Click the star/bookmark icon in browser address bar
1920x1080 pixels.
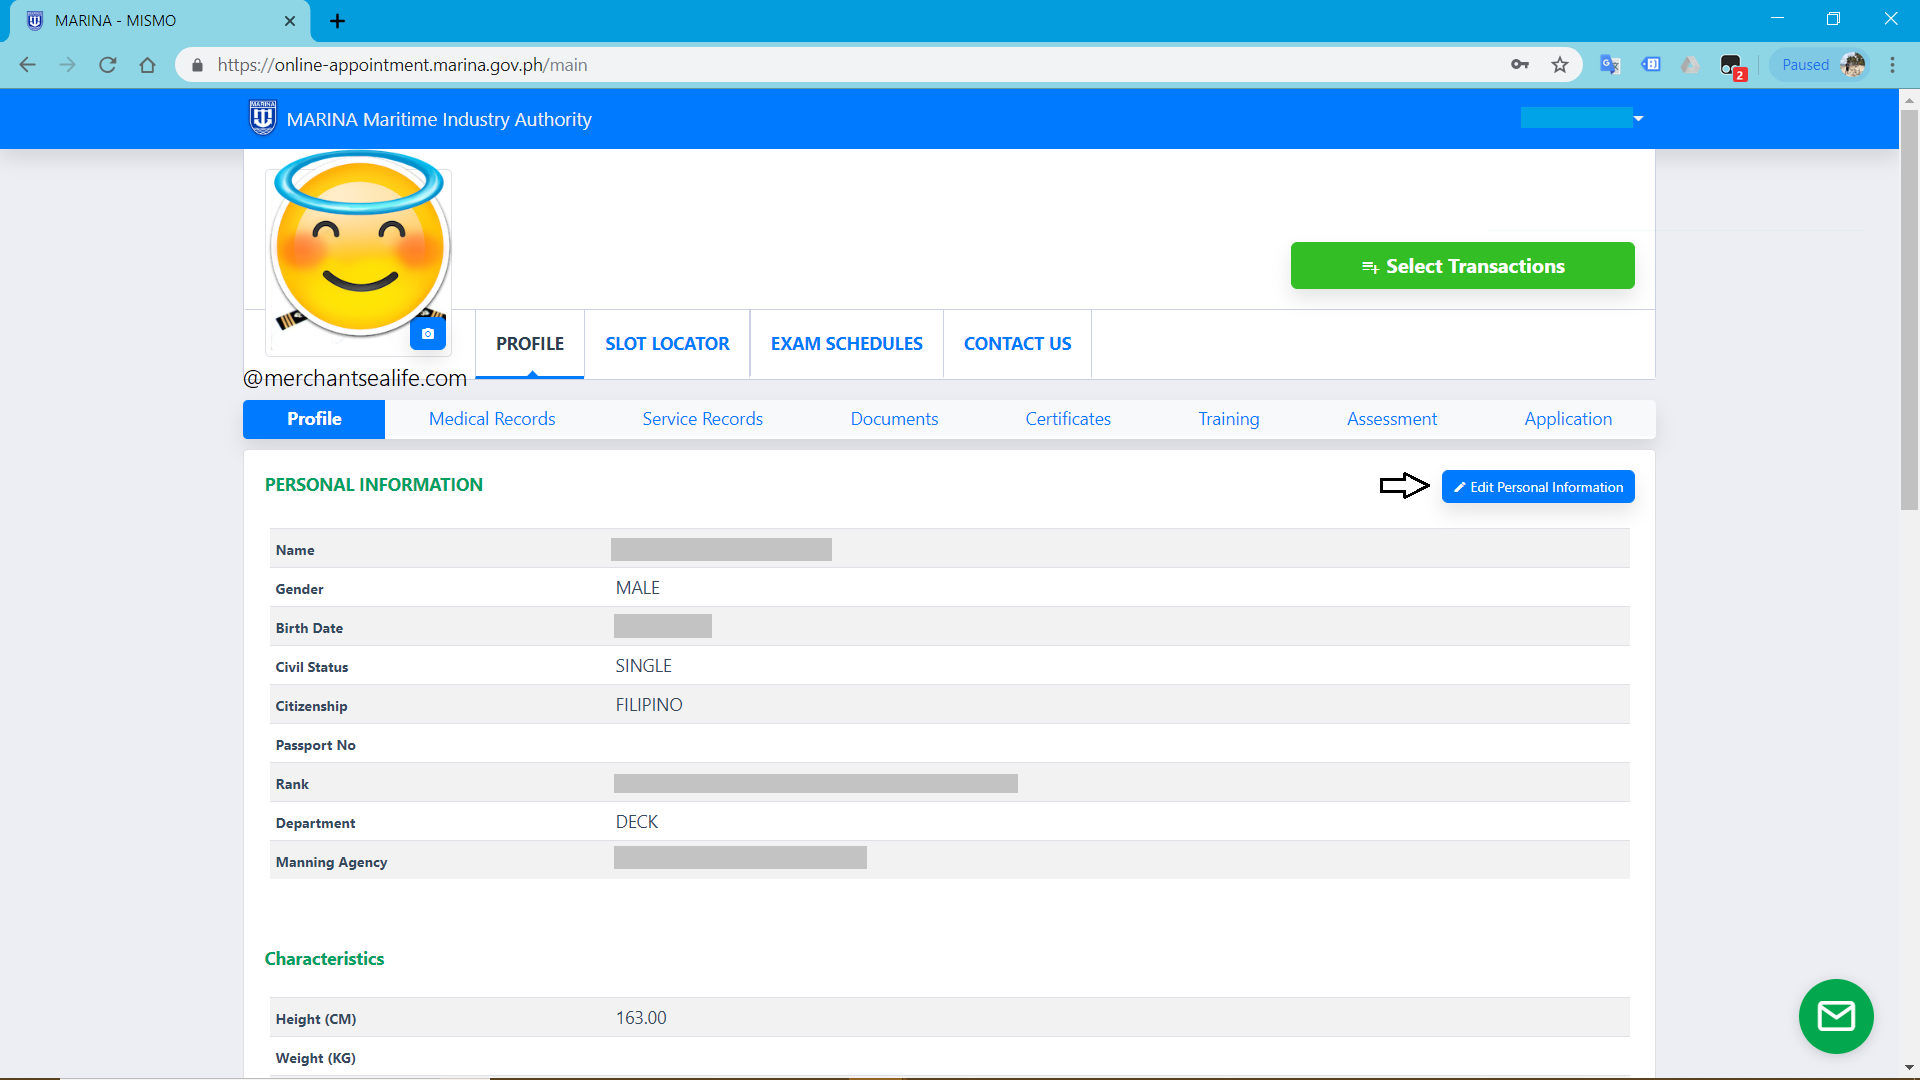[x=1559, y=65]
